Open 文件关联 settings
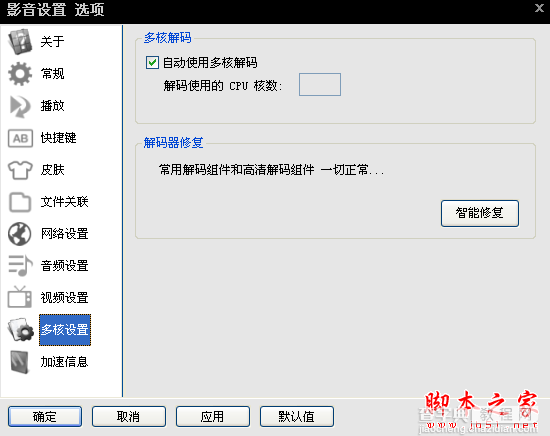 [65, 202]
